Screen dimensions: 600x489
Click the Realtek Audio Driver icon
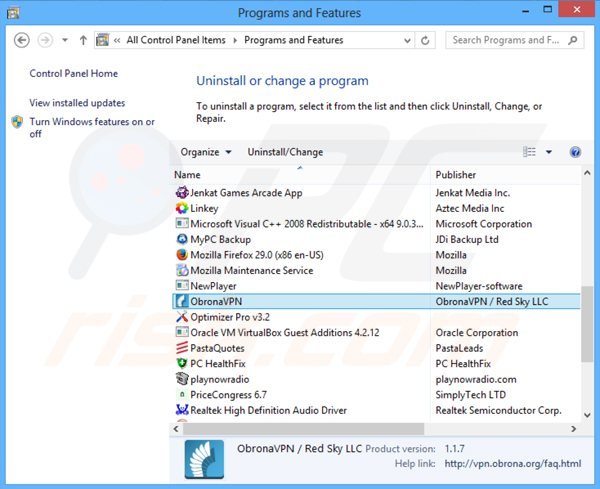point(182,410)
